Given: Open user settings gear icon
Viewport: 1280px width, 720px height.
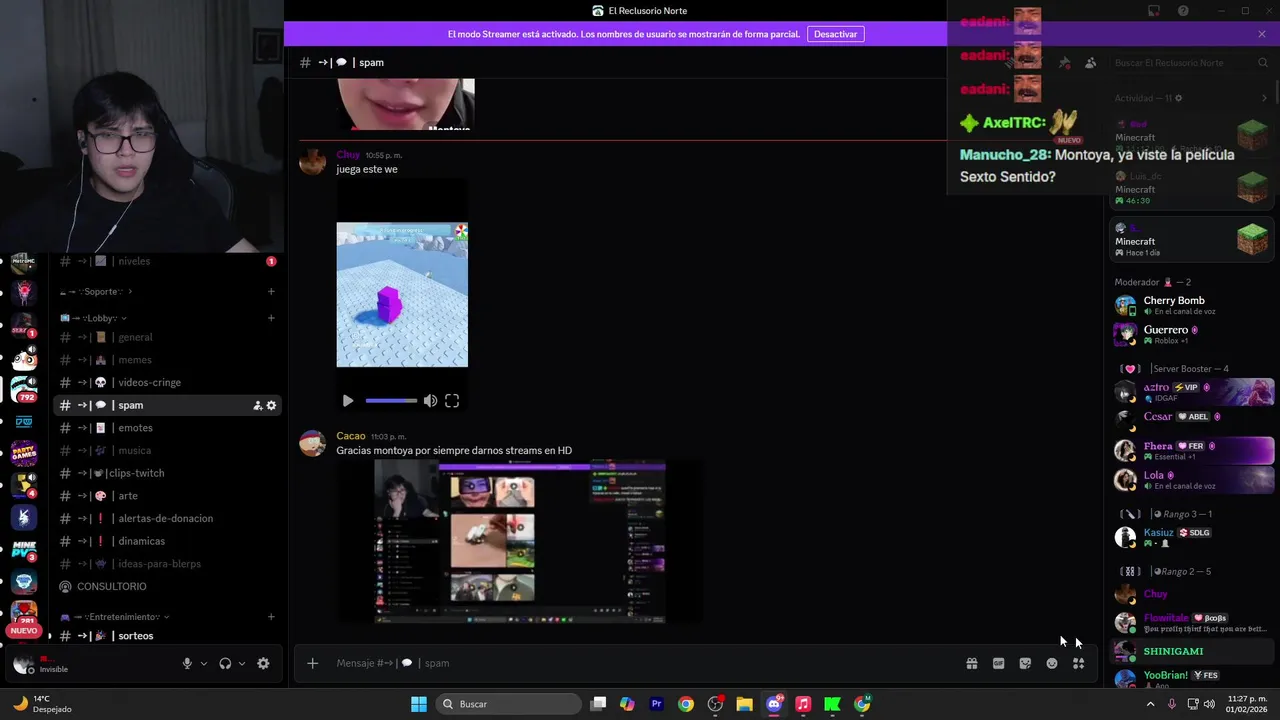Looking at the screenshot, I should pos(263,663).
